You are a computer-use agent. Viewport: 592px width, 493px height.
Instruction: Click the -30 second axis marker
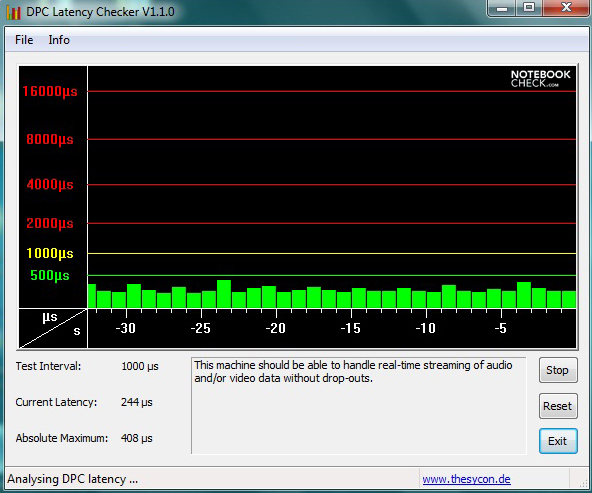coord(126,328)
